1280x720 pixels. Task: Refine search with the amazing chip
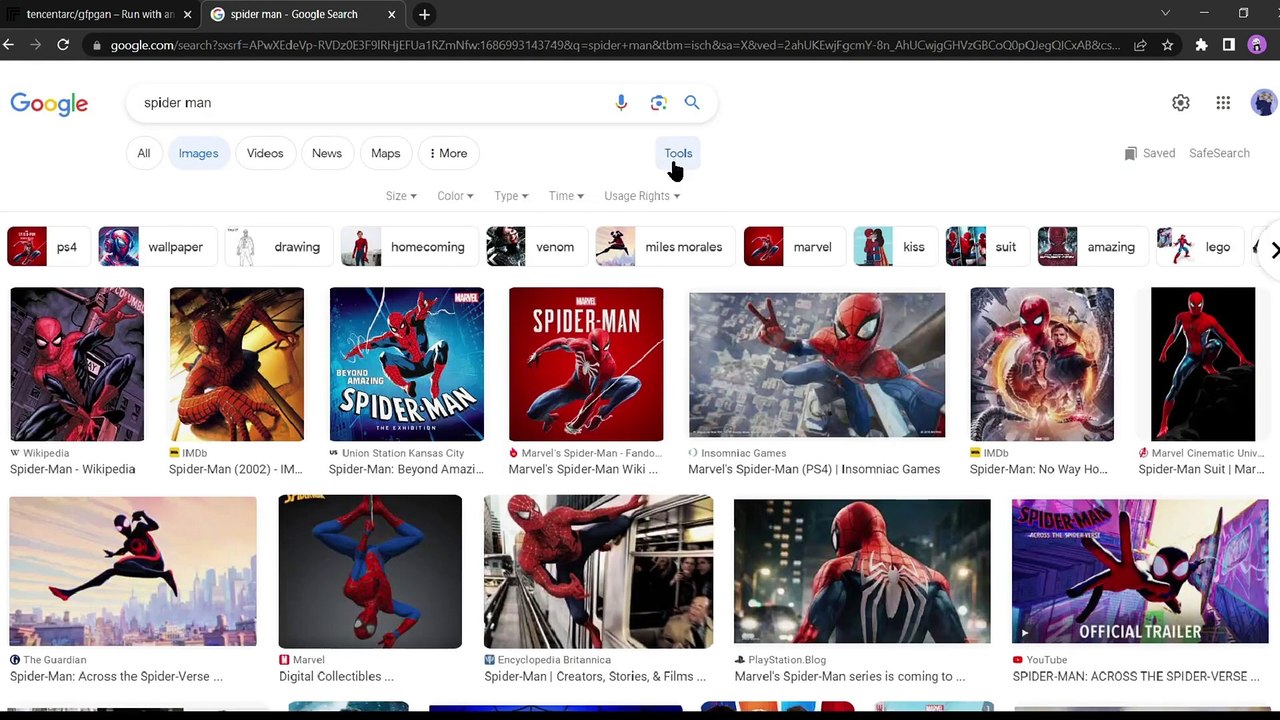pos(1091,247)
